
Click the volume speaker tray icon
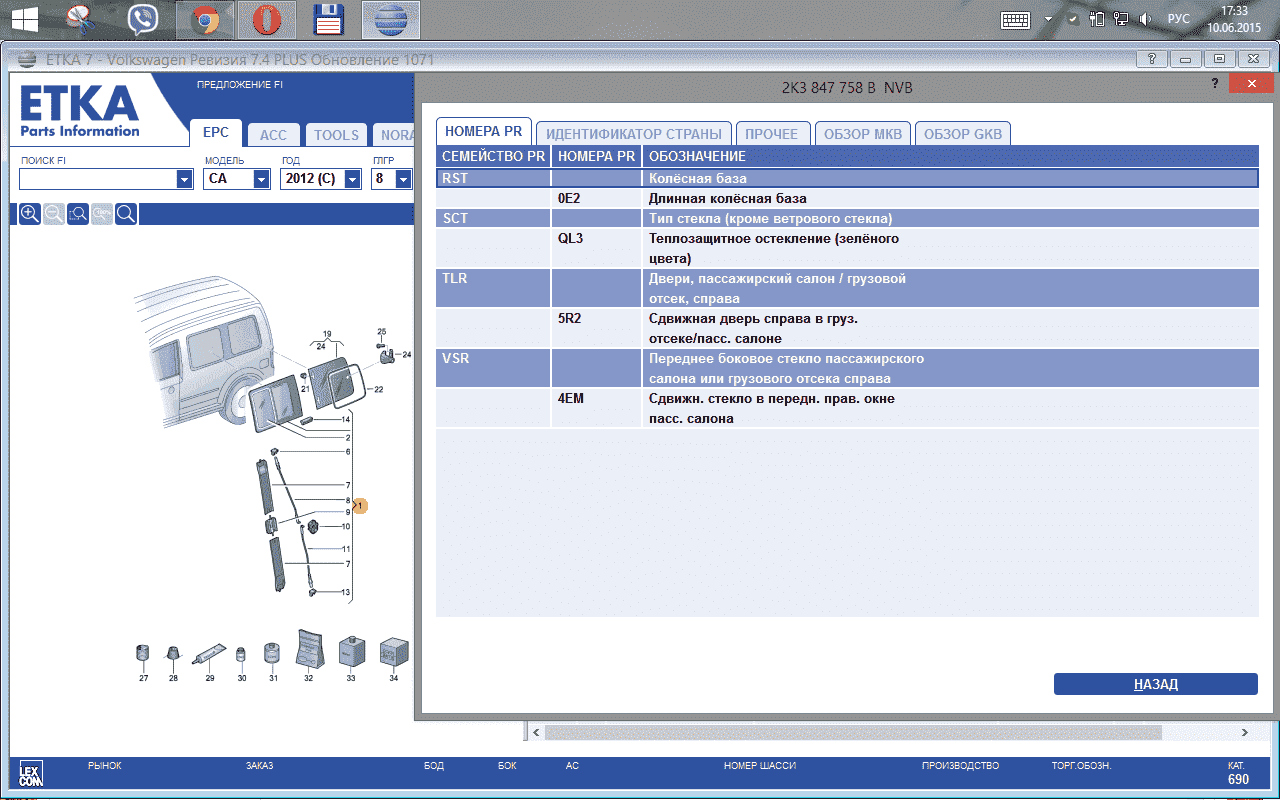click(x=1146, y=19)
